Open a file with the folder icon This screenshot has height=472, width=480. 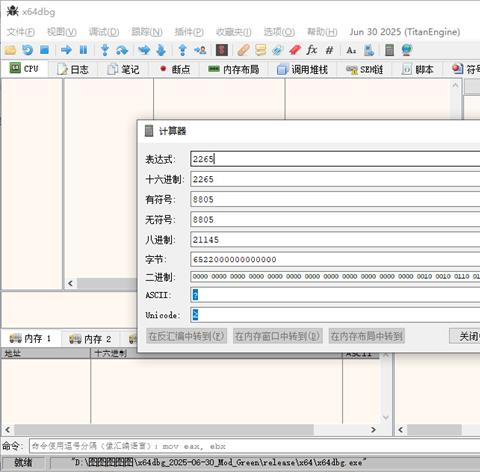point(10,50)
